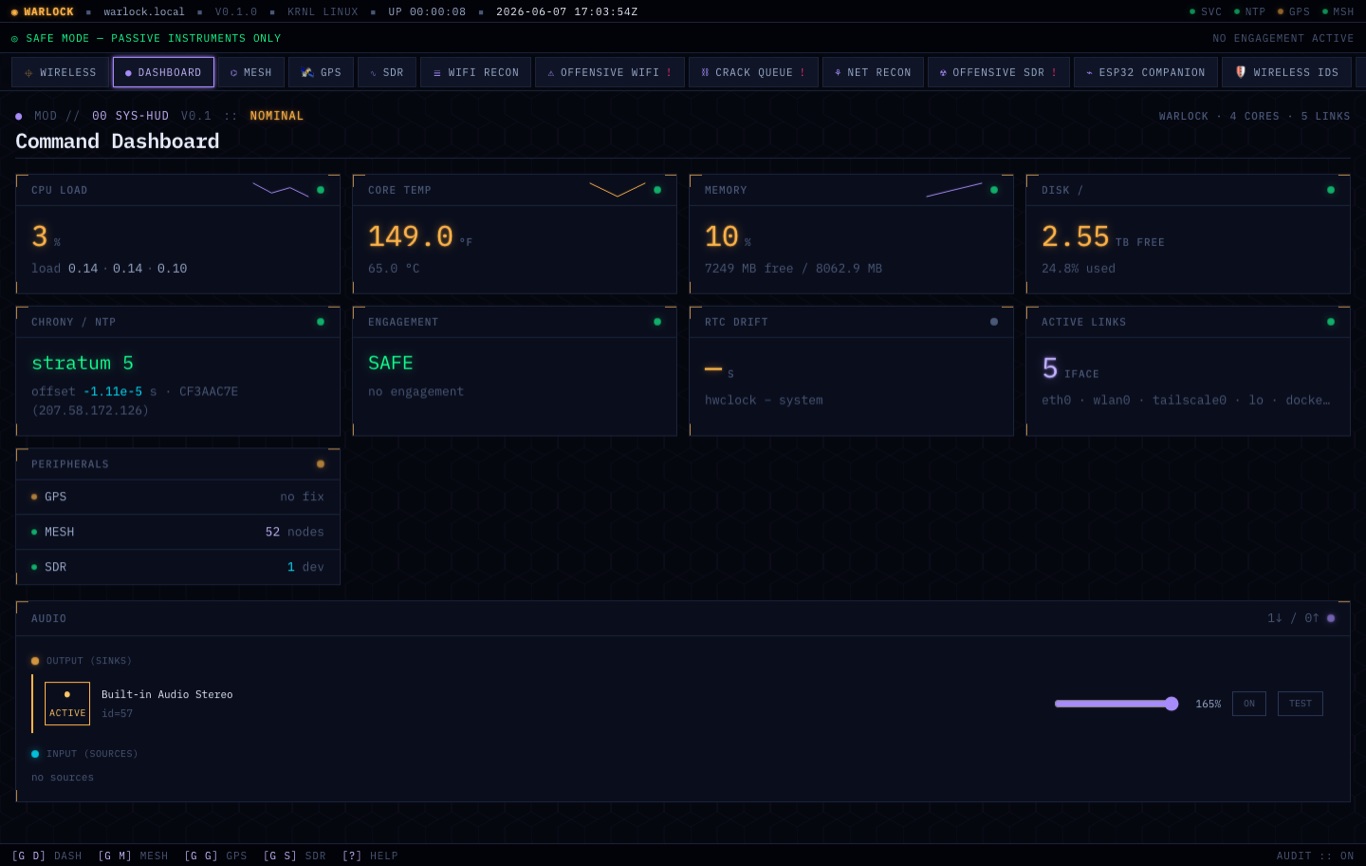Adjust the Built-in Audio volume slider
Screen dimensions: 1366x866
pyautogui.click(x=1116, y=704)
